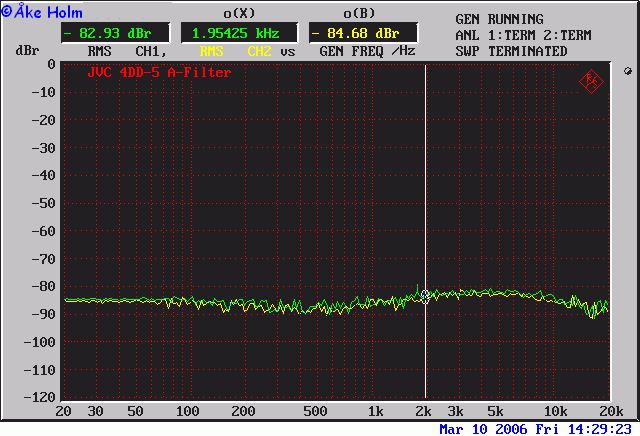Click the -120 value on the Y axis
The width and height of the screenshot is (640, 436).
[39, 397]
